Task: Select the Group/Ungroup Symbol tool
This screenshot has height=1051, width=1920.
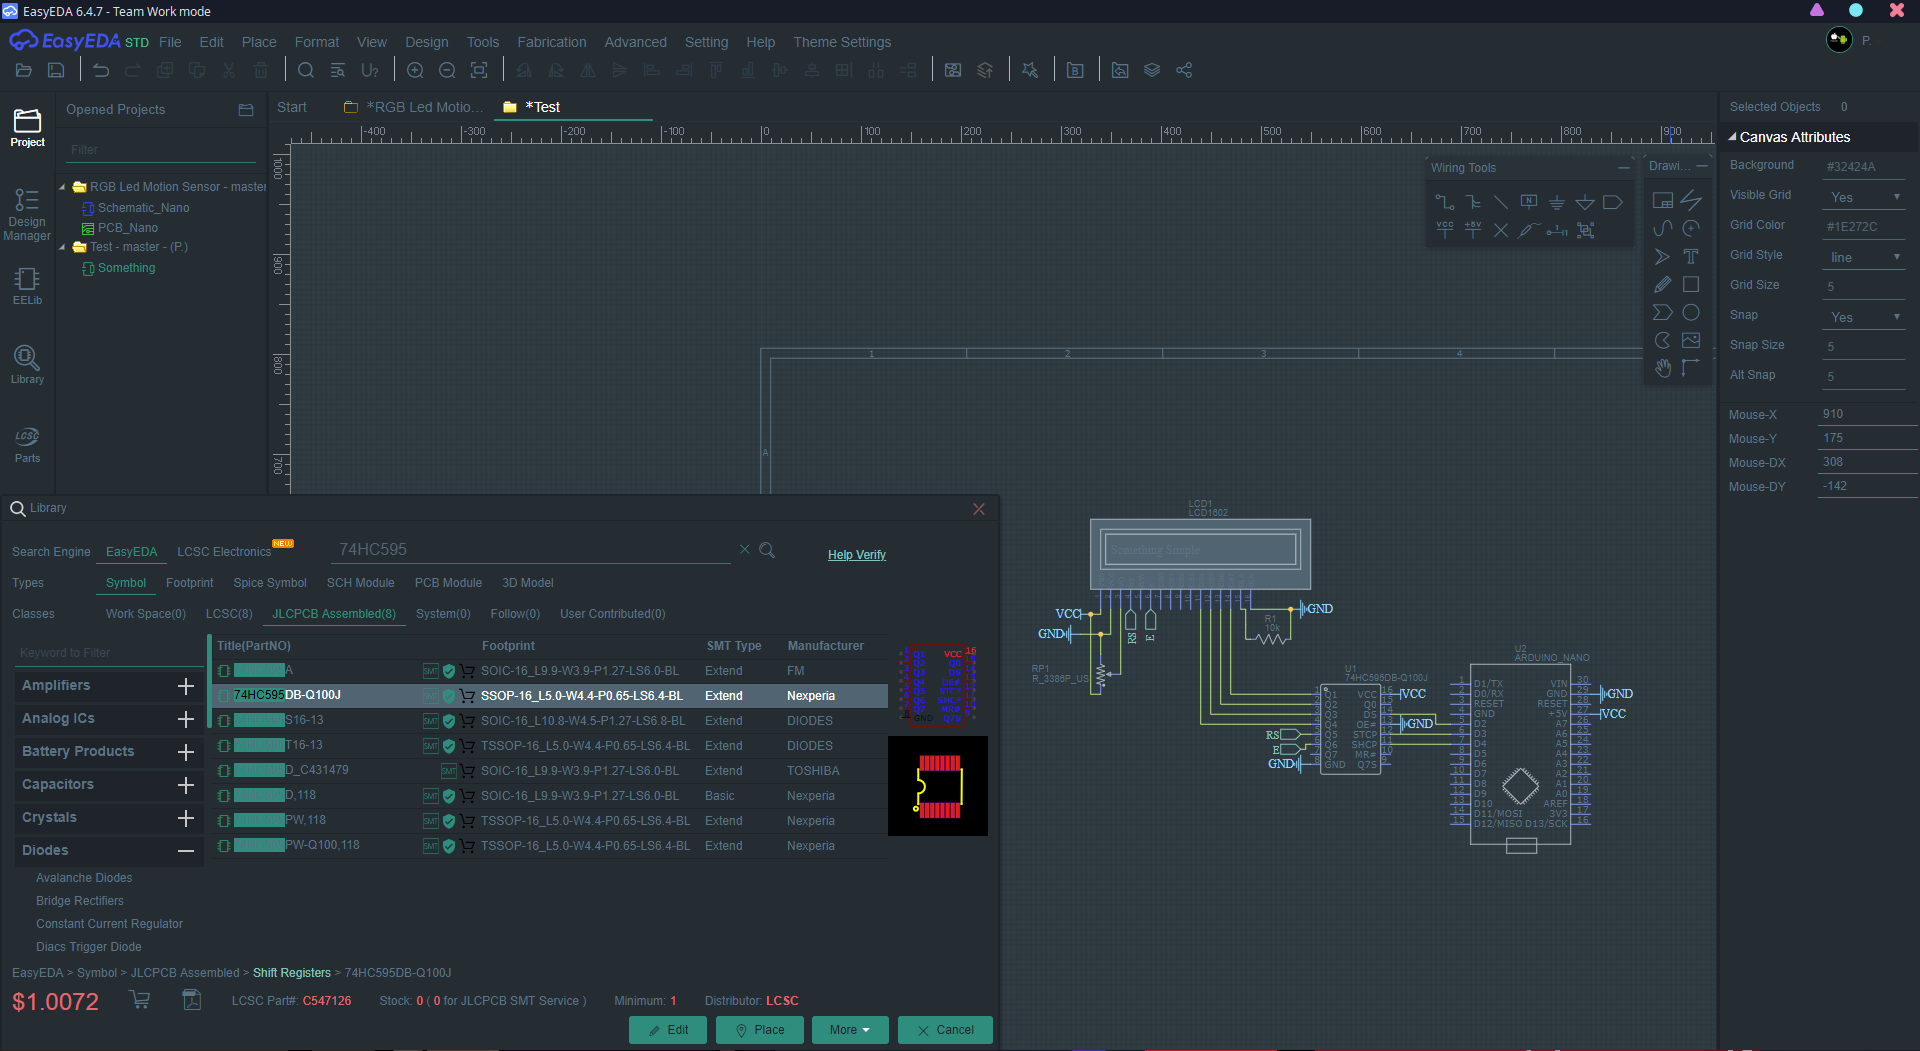Action: point(1585,230)
